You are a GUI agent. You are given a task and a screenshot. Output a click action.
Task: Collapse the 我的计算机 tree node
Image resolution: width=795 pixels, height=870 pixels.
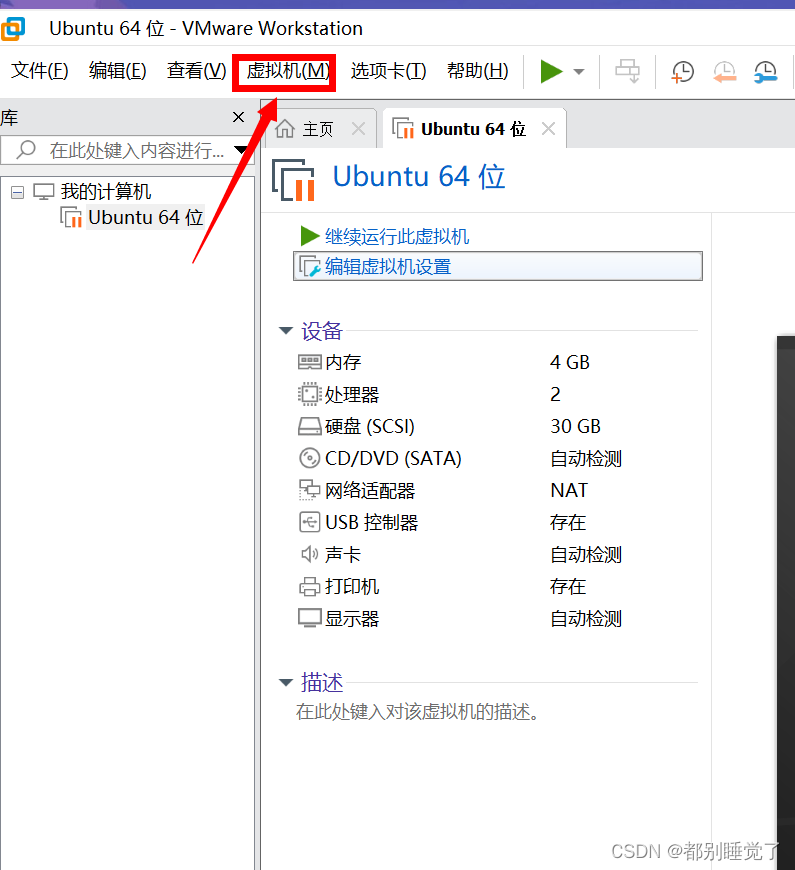coord(18,193)
